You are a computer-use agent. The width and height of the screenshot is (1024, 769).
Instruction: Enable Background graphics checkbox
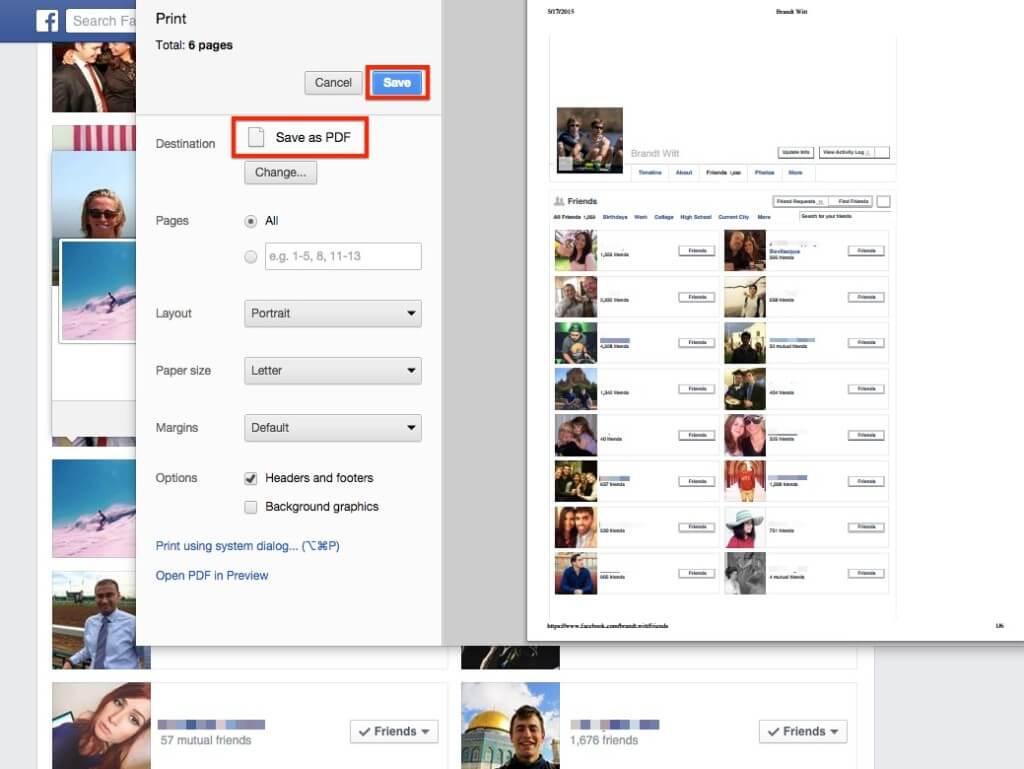(x=251, y=507)
